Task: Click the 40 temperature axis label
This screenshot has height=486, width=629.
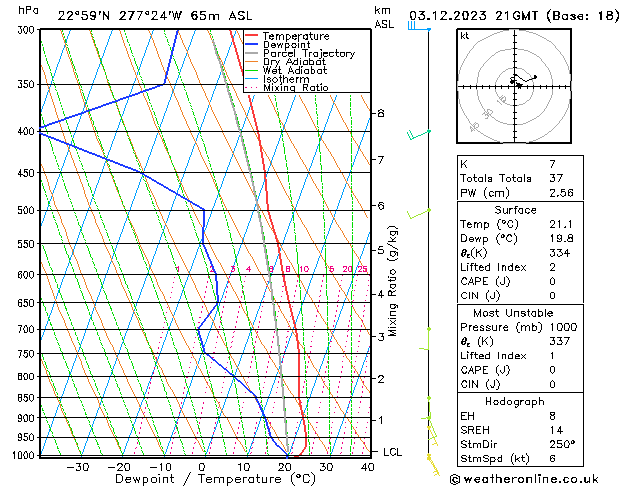Action: tap(367, 467)
